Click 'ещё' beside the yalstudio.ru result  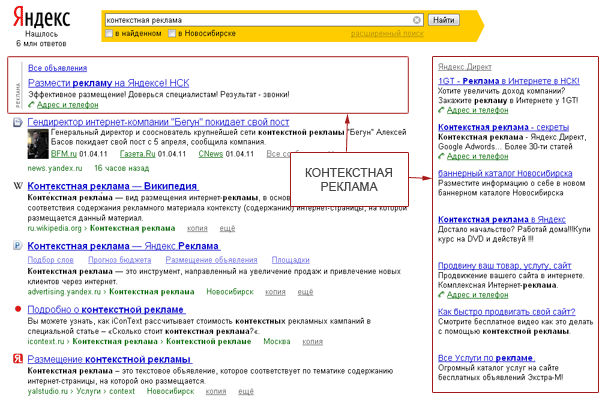point(246,392)
